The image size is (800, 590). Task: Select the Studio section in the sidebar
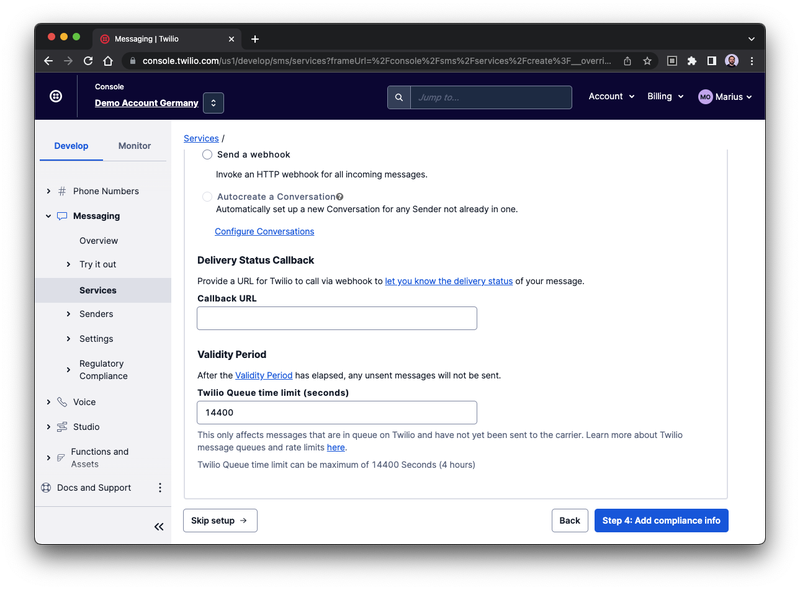86,427
